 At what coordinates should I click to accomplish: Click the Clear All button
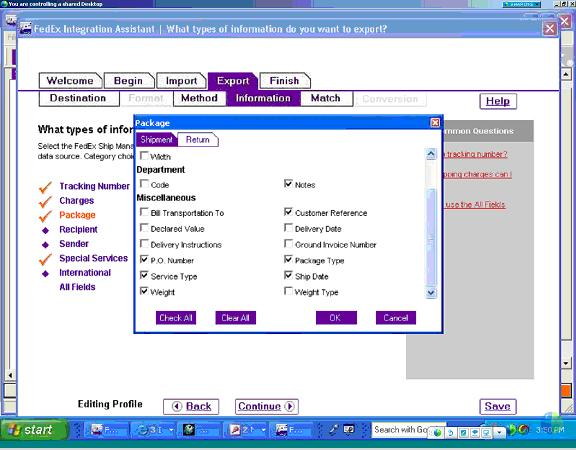pos(235,318)
